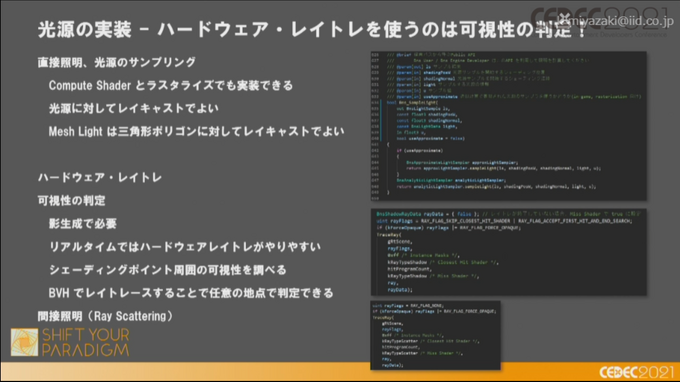Open the kRayTypeScatter TraceRay code snippet

click(435, 336)
